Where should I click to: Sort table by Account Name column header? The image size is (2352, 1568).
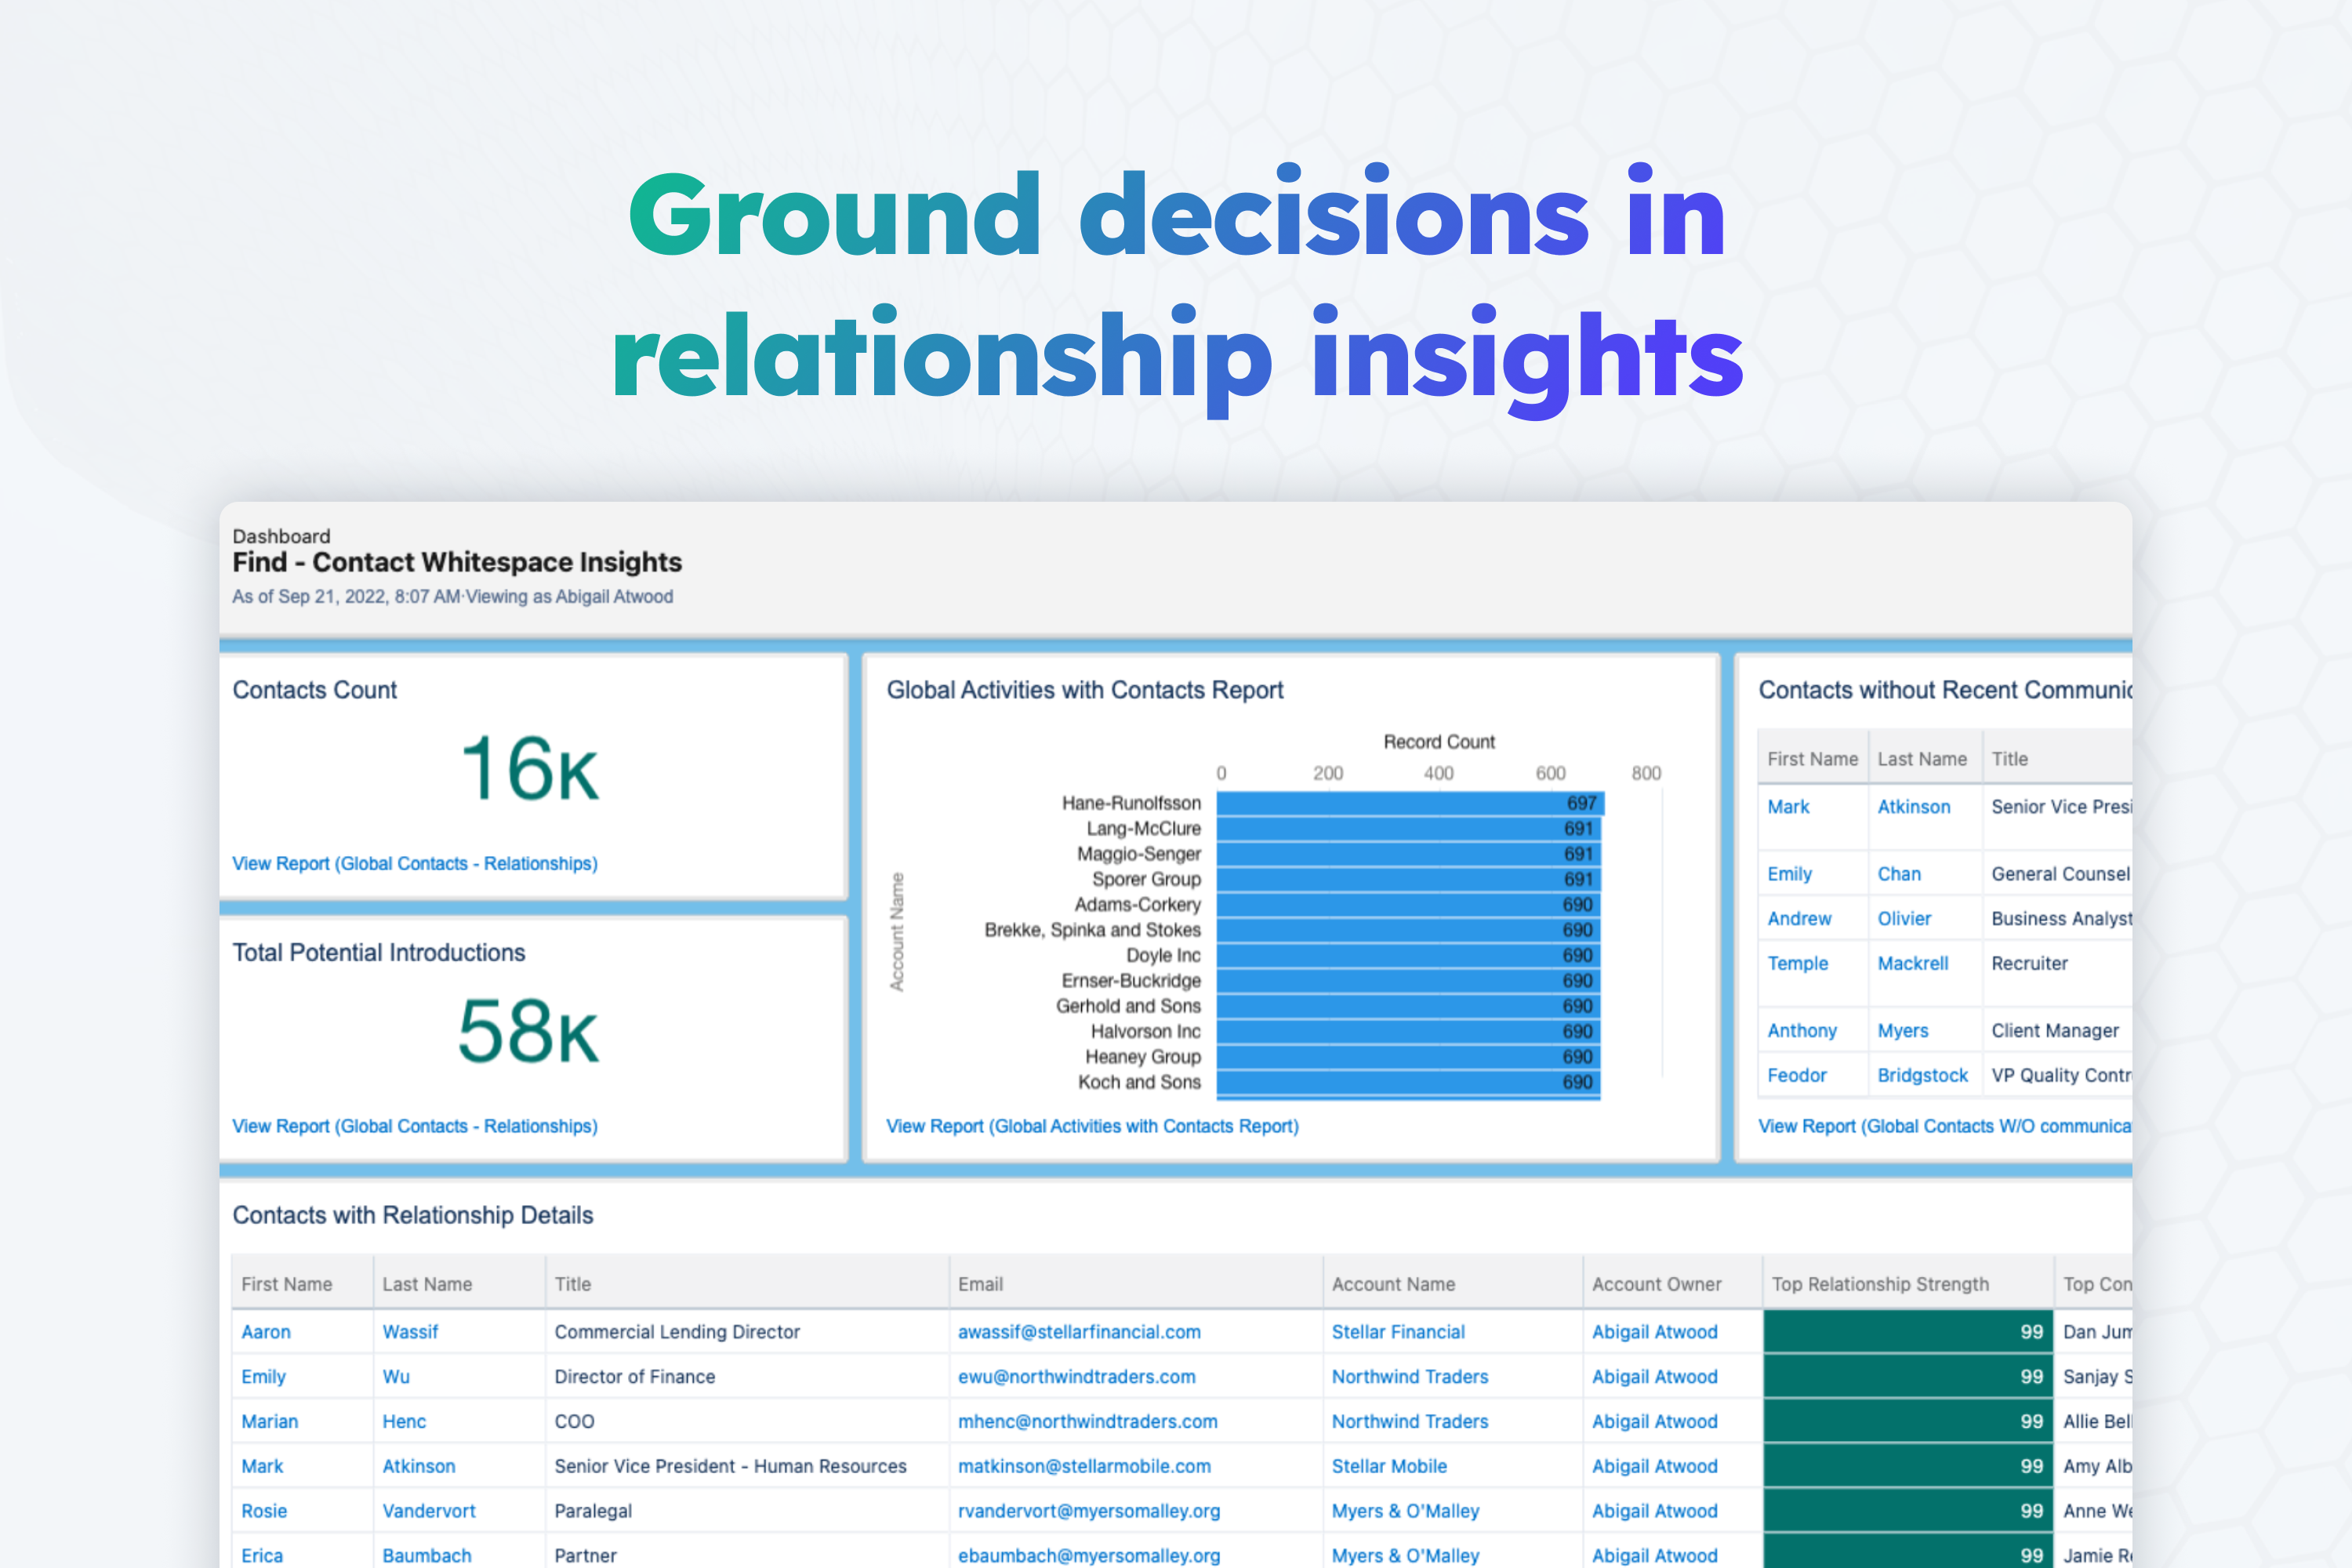1392,1284
